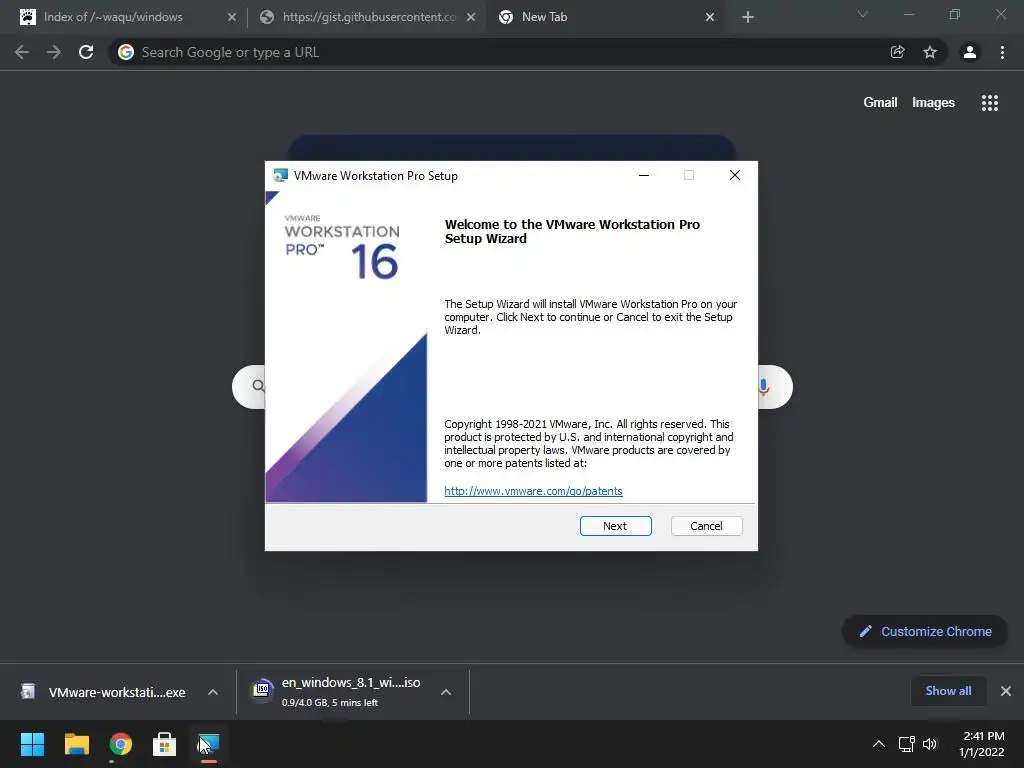Close the Chrome downloads bar

1006,691
